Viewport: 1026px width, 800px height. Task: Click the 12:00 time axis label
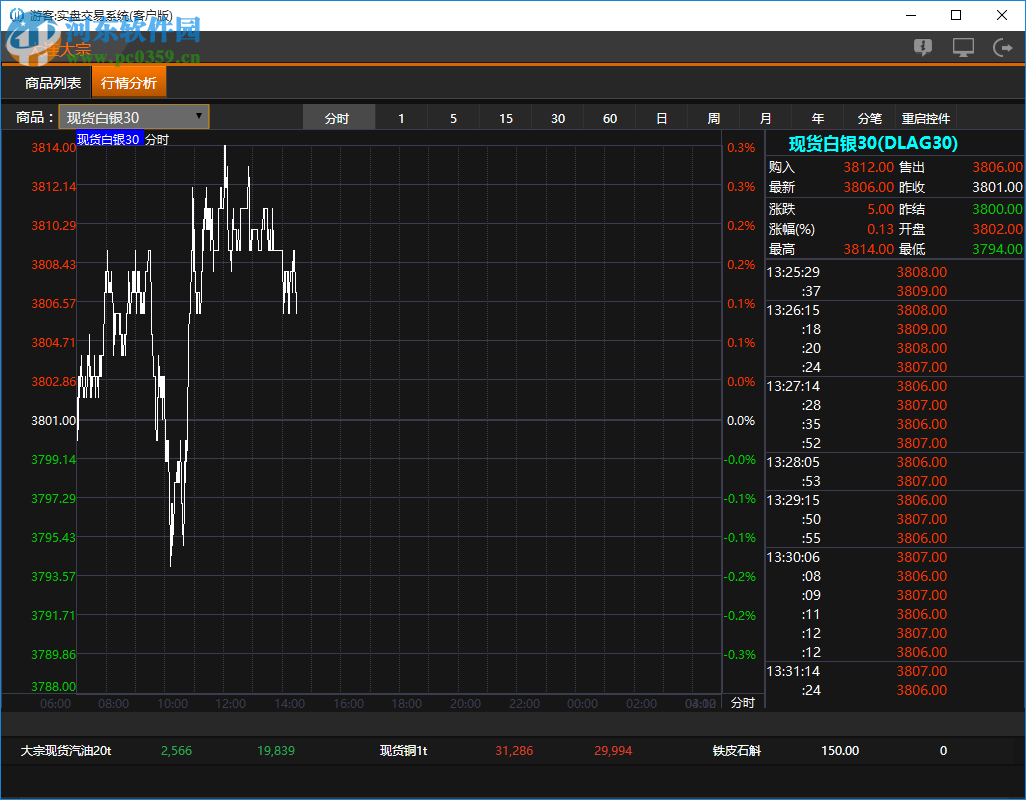[230, 704]
